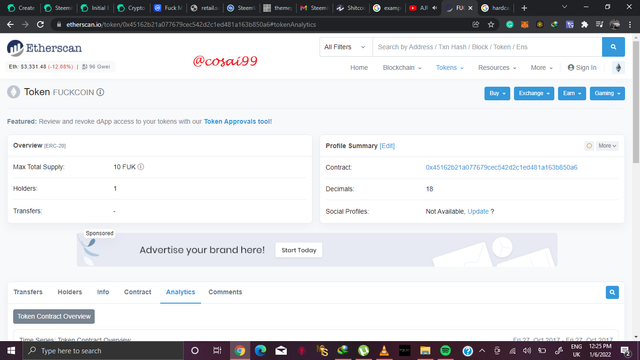640x360 pixels.
Task: Open the MetaMask fox extension
Action: tap(524, 24)
